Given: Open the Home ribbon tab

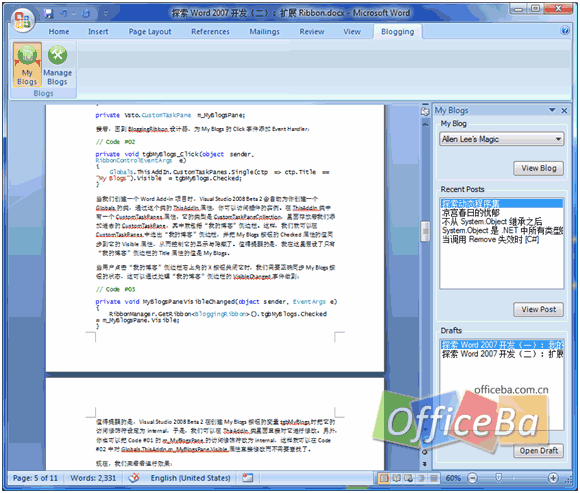Looking at the screenshot, I should [59, 32].
